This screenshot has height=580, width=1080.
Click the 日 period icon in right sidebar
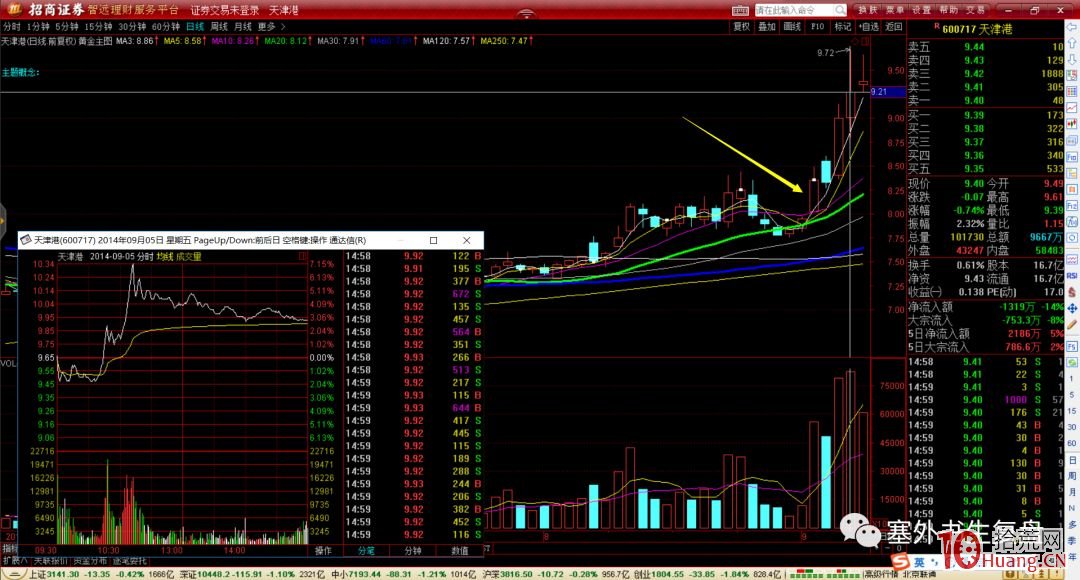click(1072, 460)
